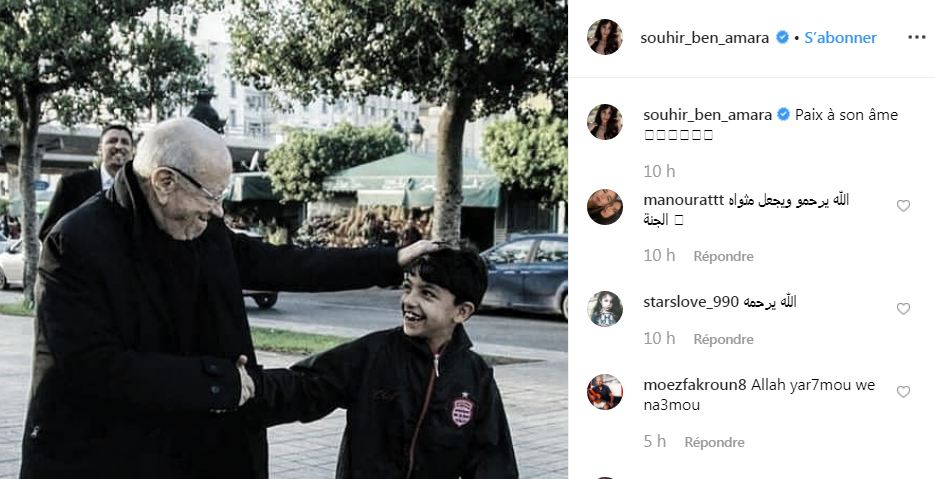The image size is (935, 479).
Task: Follow the account with the S'abonner button
Action: pyautogui.click(x=840, y=38)
